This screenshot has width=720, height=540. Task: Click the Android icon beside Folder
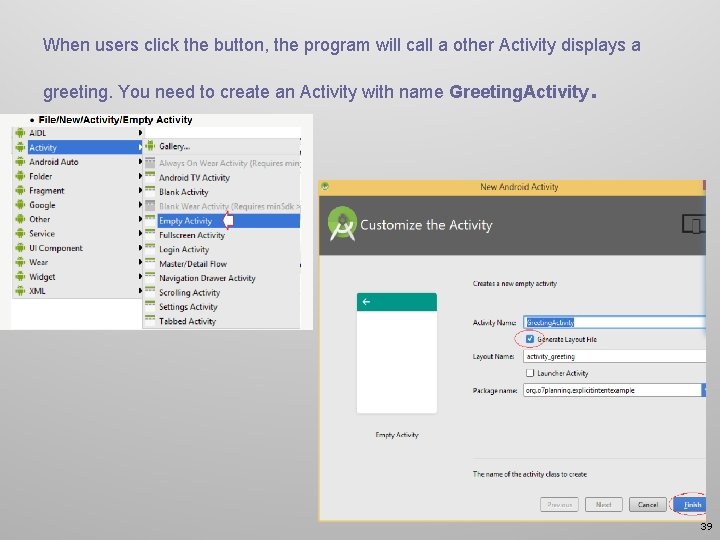click(x=20, y=176)
